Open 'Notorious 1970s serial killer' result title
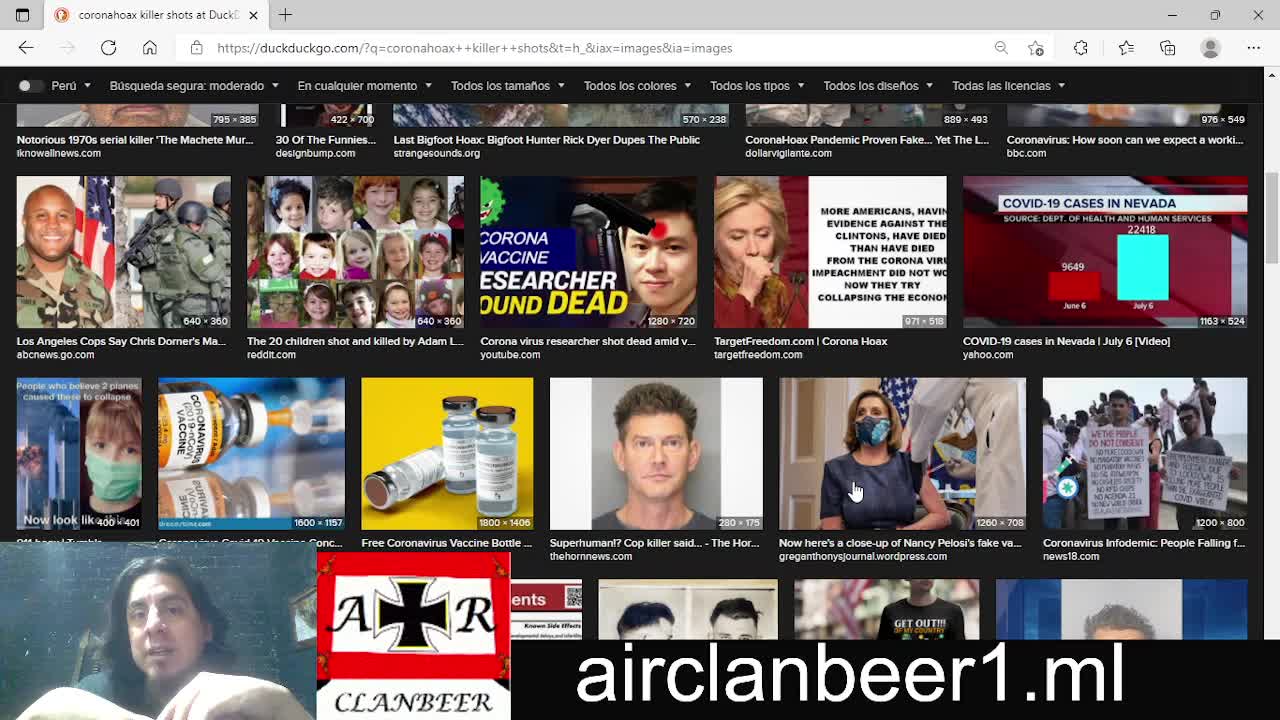1280x720 pixels. pyautogui.click(x=135, y=140)
